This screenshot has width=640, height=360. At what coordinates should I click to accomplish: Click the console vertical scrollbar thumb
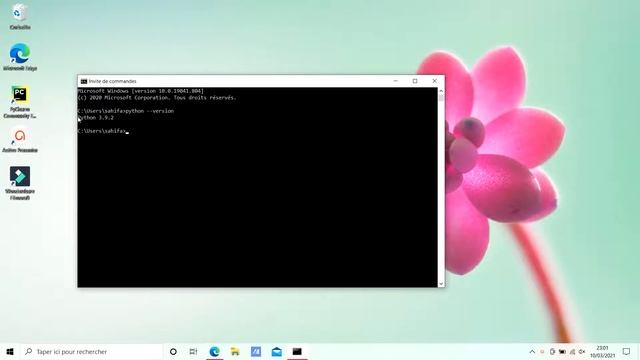tap(441, 98)
